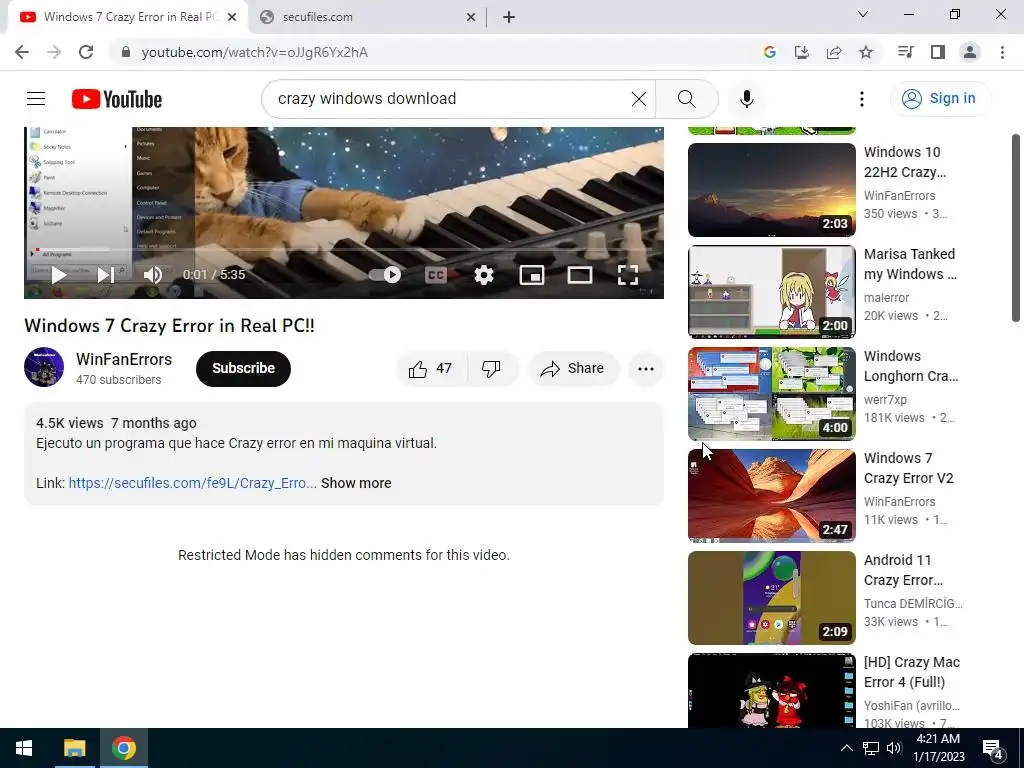Reload the page

pos(86,52)
